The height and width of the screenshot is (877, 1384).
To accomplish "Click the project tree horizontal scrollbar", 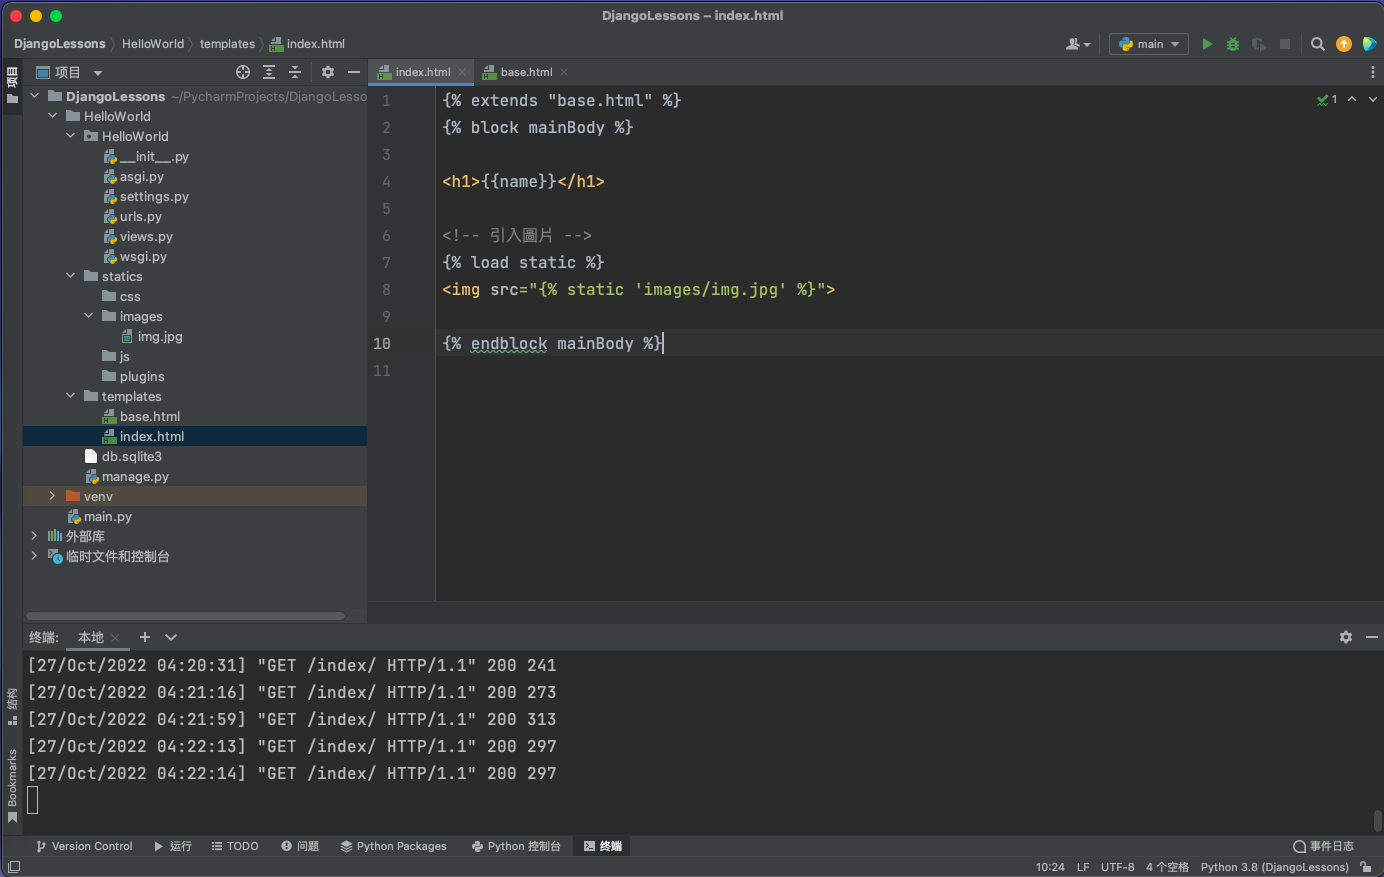I will point(185,616).
